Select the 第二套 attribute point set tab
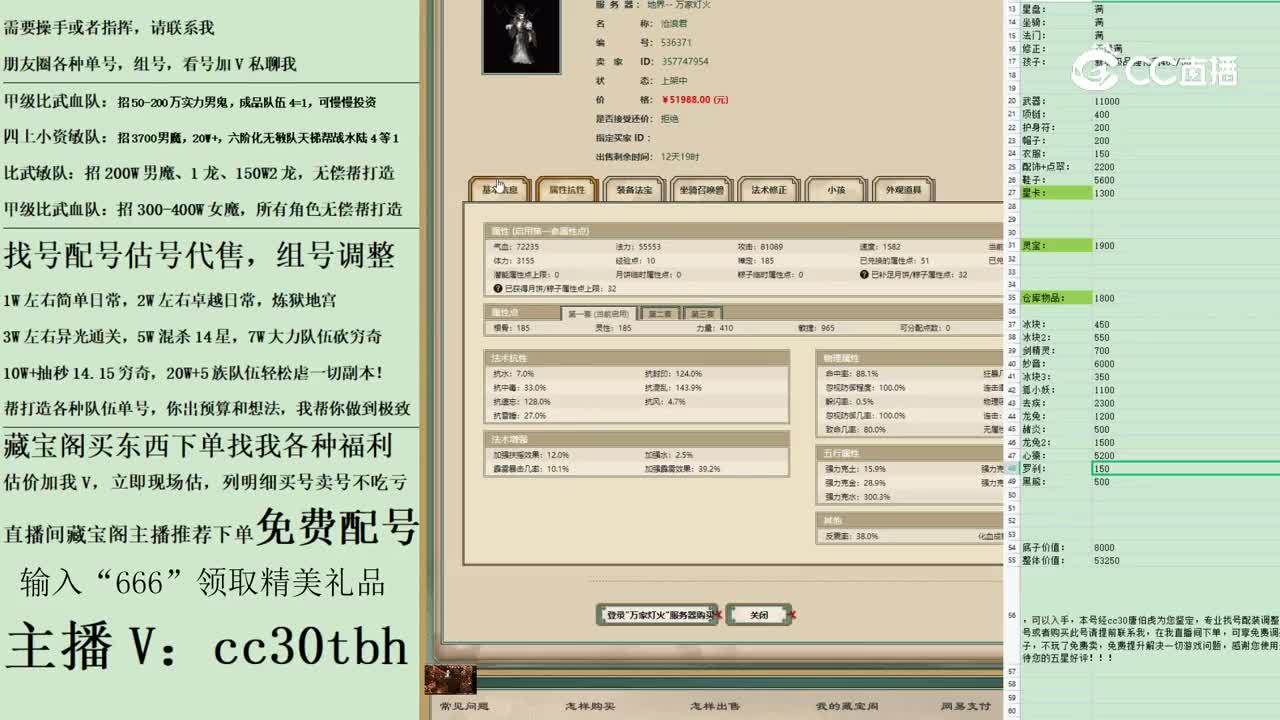 (x=660, y=314)
